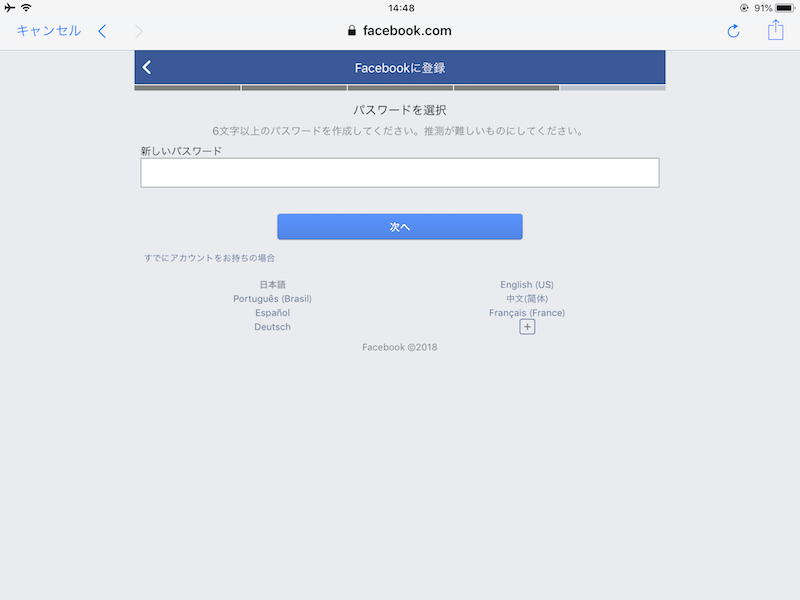Screen dimensions: 800x600
Task: Focus the 新しいパスワード input field
Action: (x=400, y=172)
